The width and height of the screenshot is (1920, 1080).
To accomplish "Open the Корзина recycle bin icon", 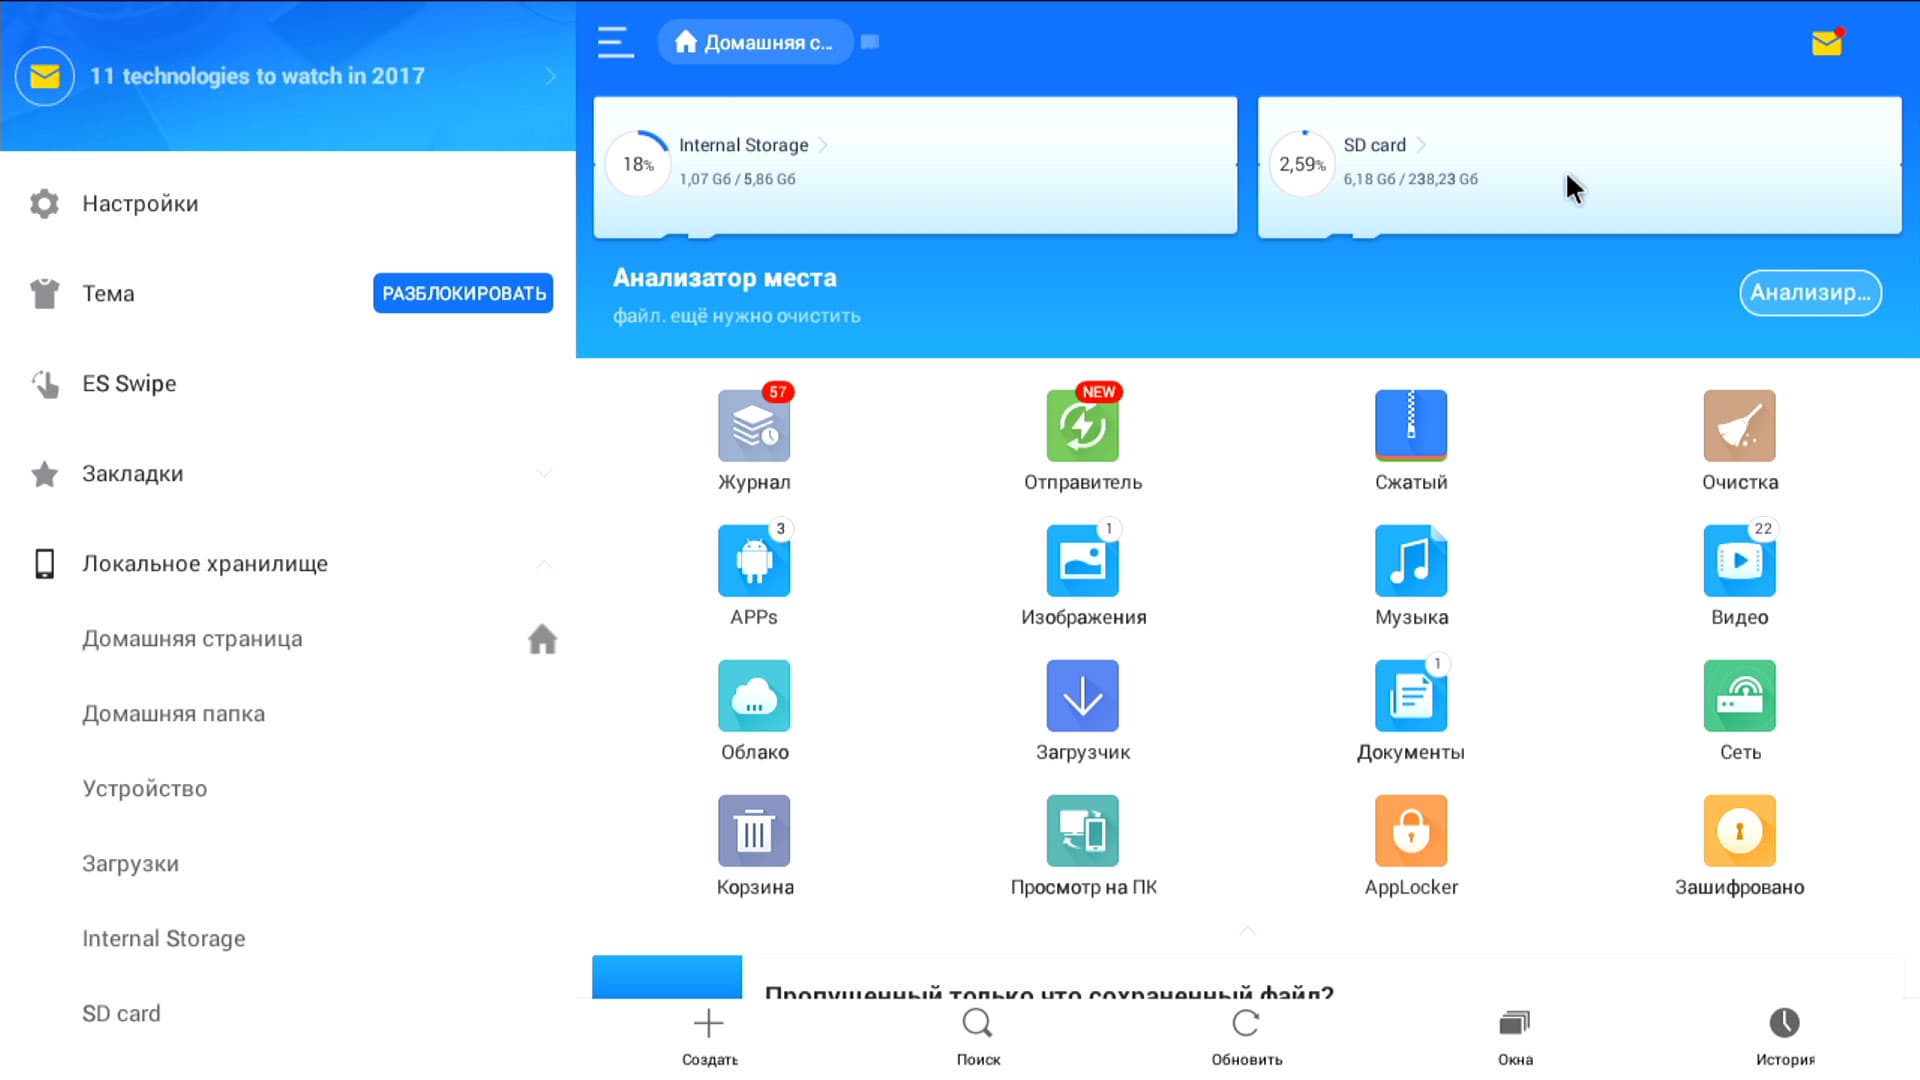I will coord(754,832).
